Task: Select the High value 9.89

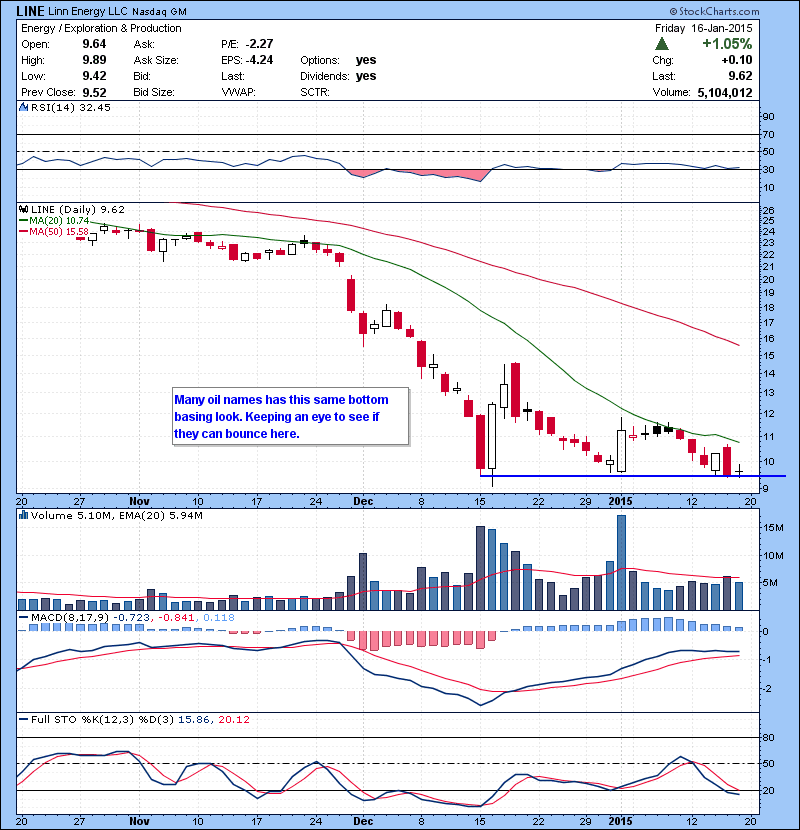Action: tap(94, 60)
